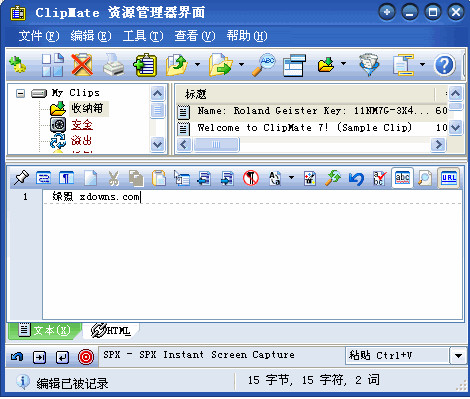Screen dimensions: 470x399
Task: Delete clip with the red X icon
Action: 82,65
